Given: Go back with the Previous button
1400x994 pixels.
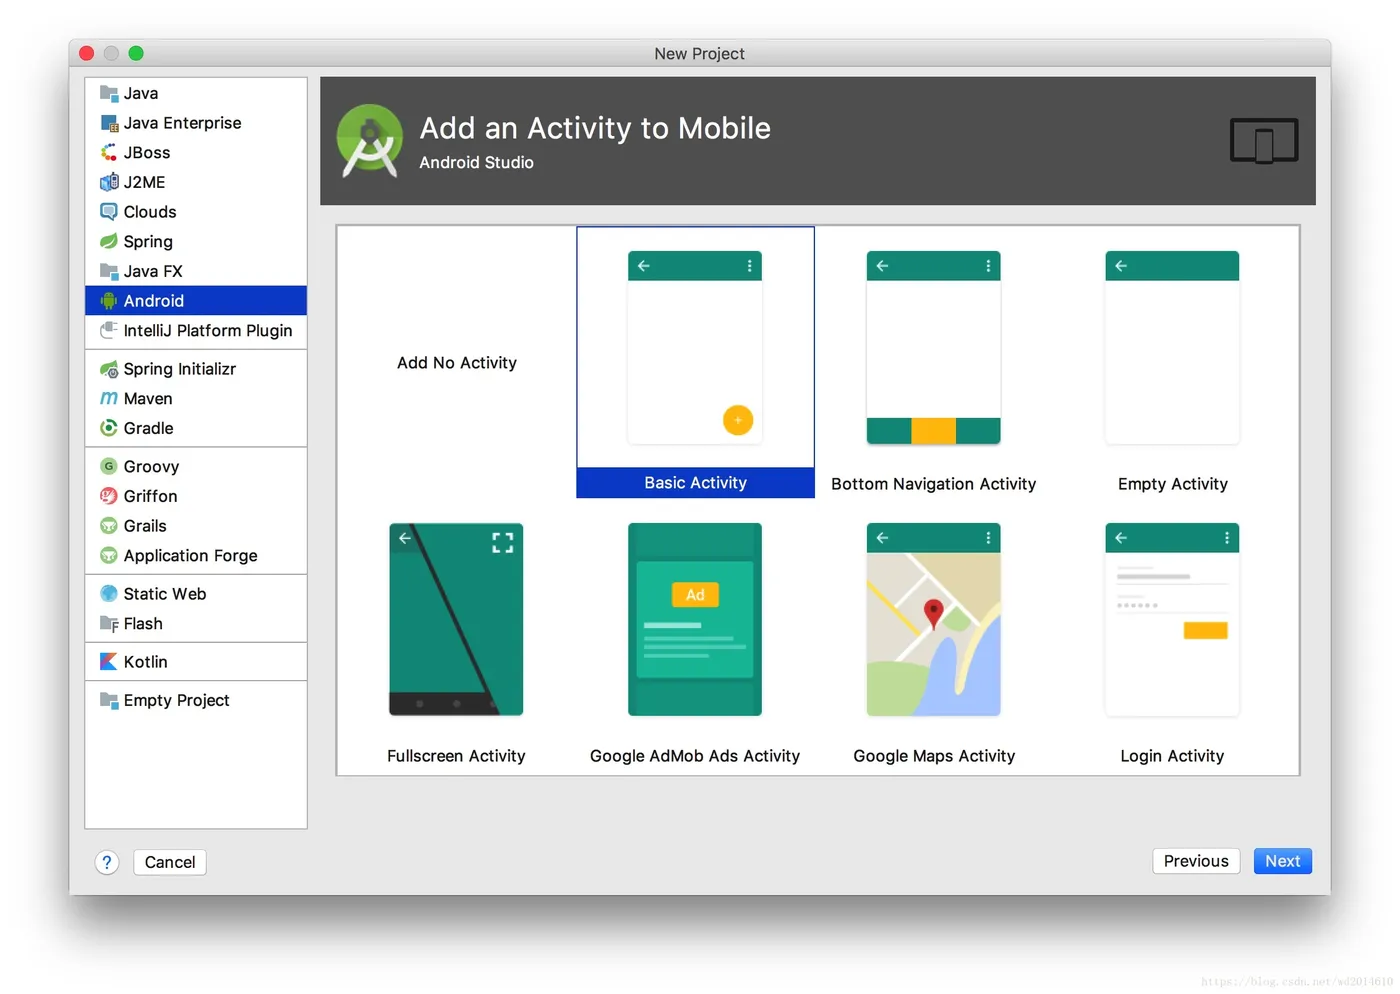Looking at the screenshot, I should [x=1196, y=861].
